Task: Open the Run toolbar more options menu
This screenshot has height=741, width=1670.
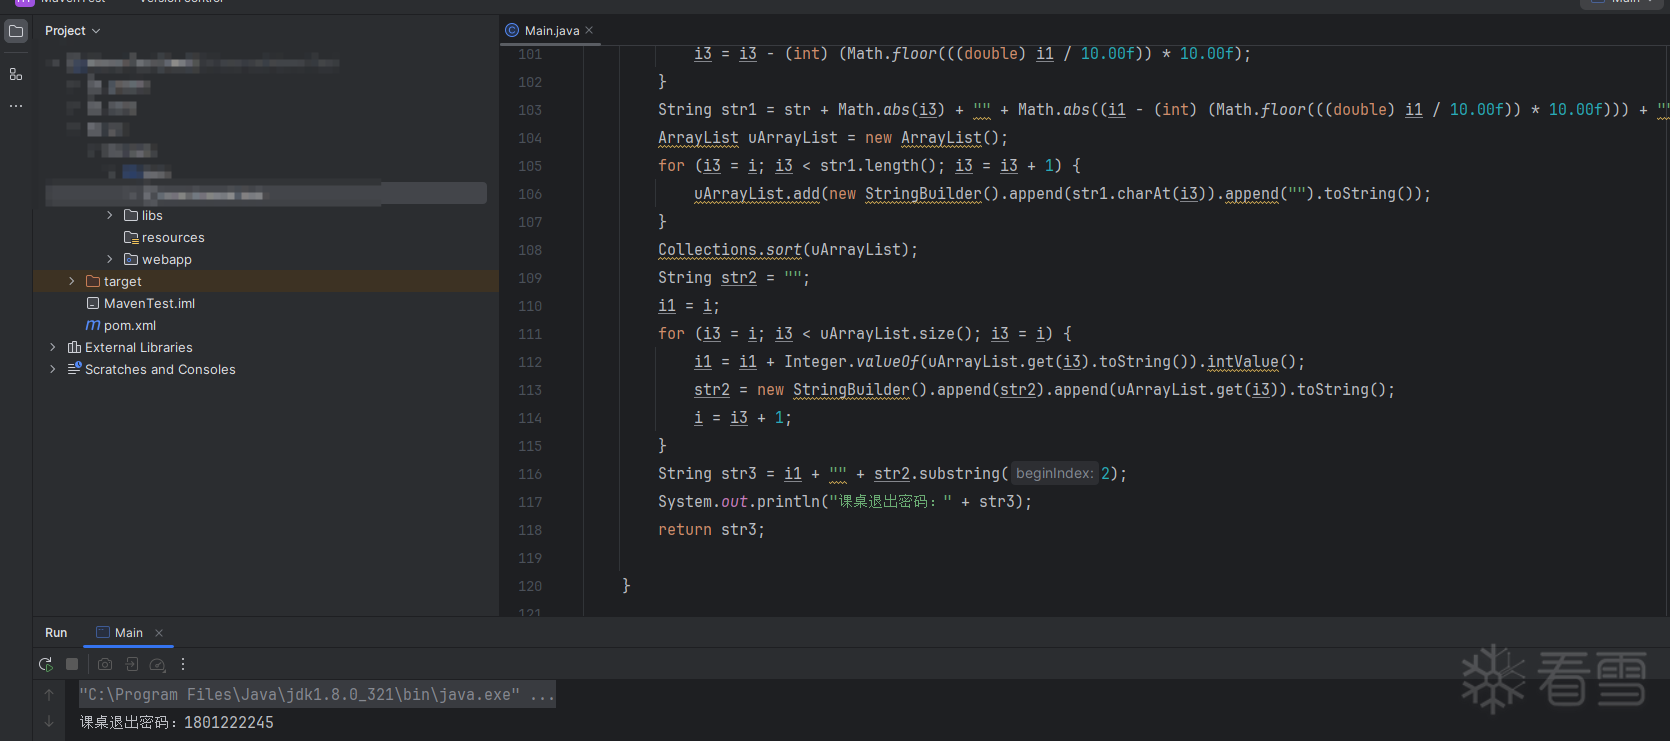Action: [183, 664]
